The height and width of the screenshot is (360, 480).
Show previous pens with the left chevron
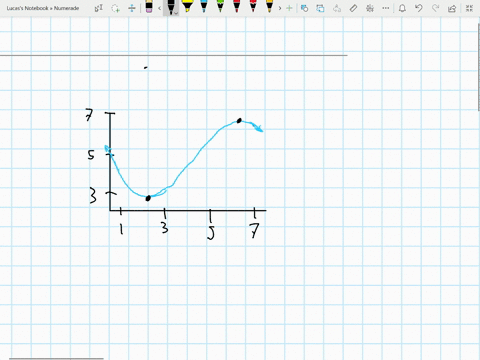click(160, 8)
